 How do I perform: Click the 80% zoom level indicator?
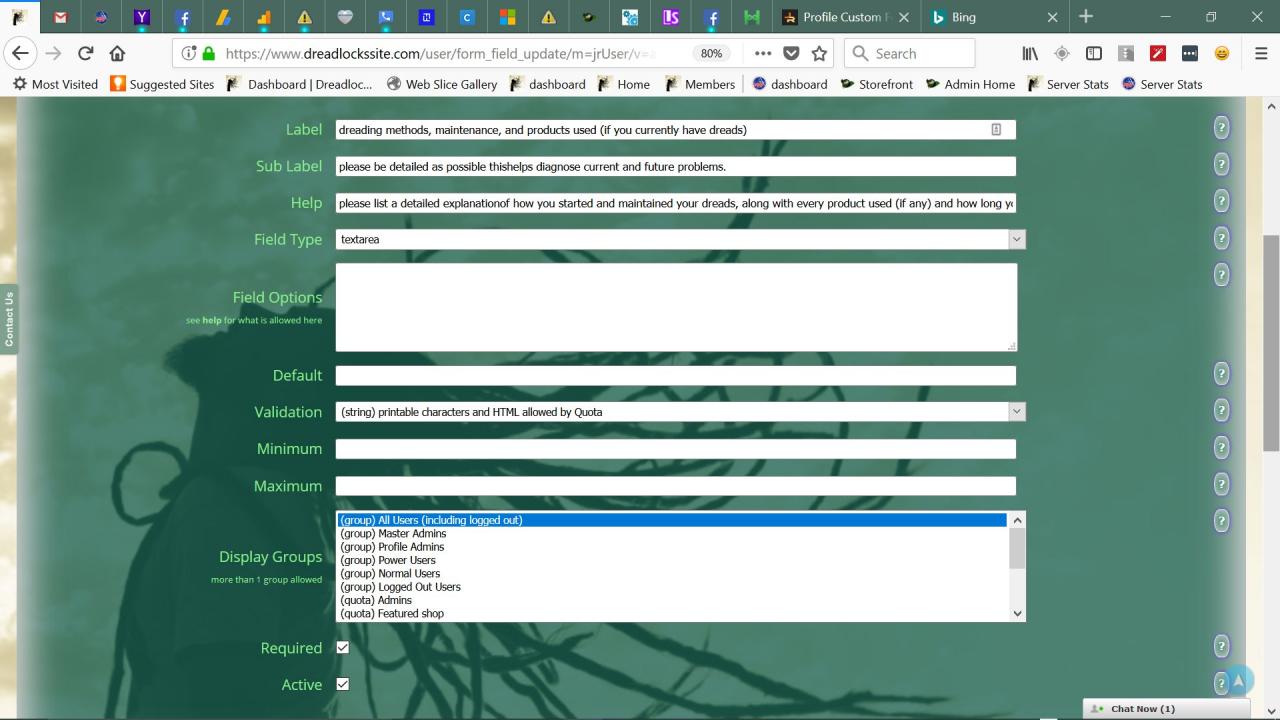(711, 54)
